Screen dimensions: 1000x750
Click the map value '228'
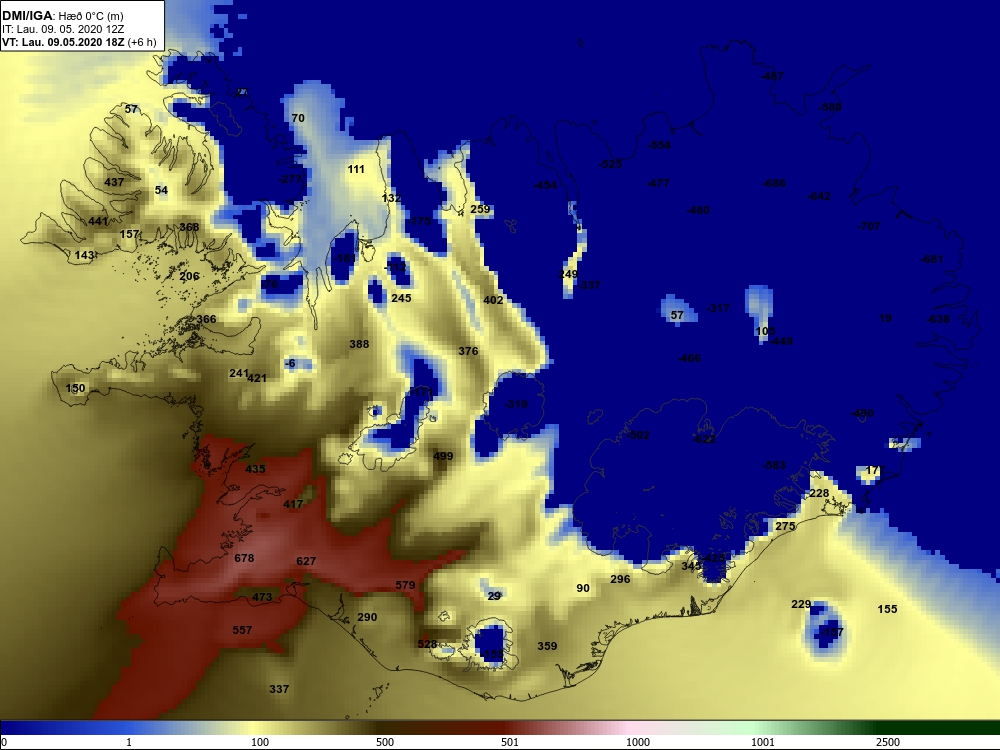click(819, 493)
